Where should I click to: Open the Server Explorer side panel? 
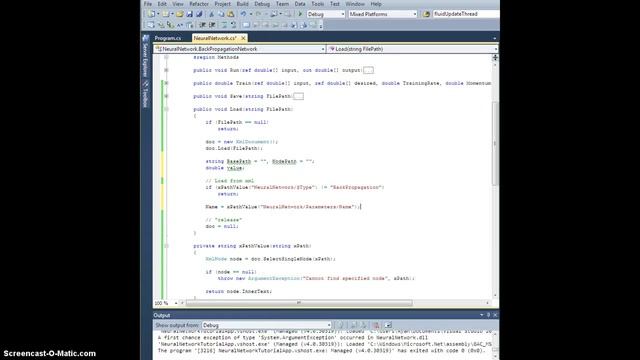pyautogui.click(x=145, y=57)
